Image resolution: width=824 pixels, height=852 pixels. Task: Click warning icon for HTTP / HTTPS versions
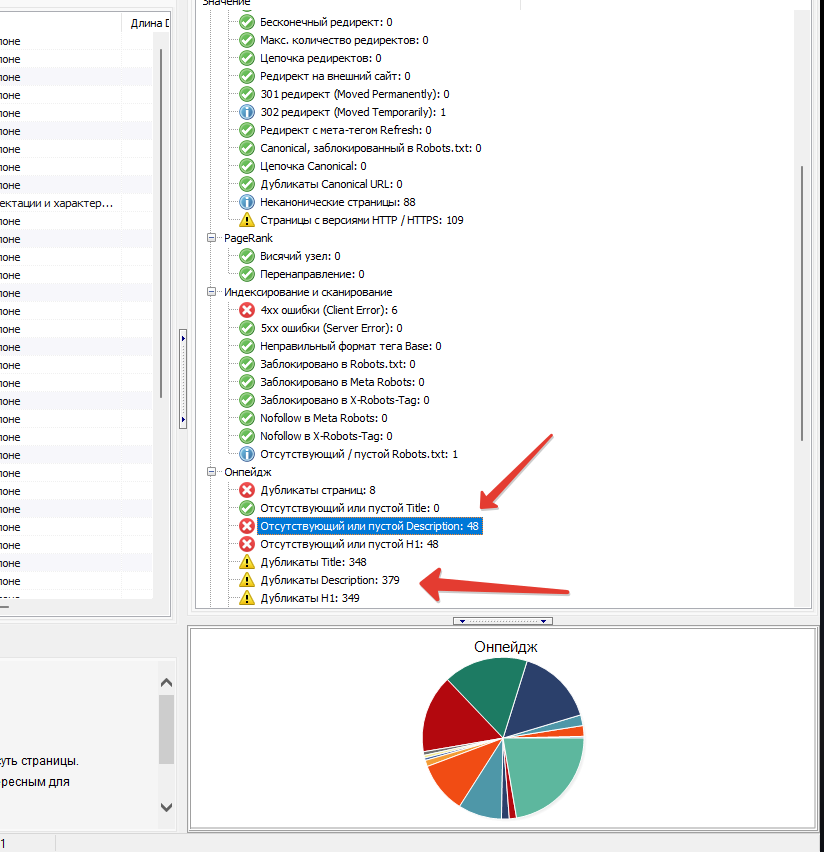click(x=247, y=220)
